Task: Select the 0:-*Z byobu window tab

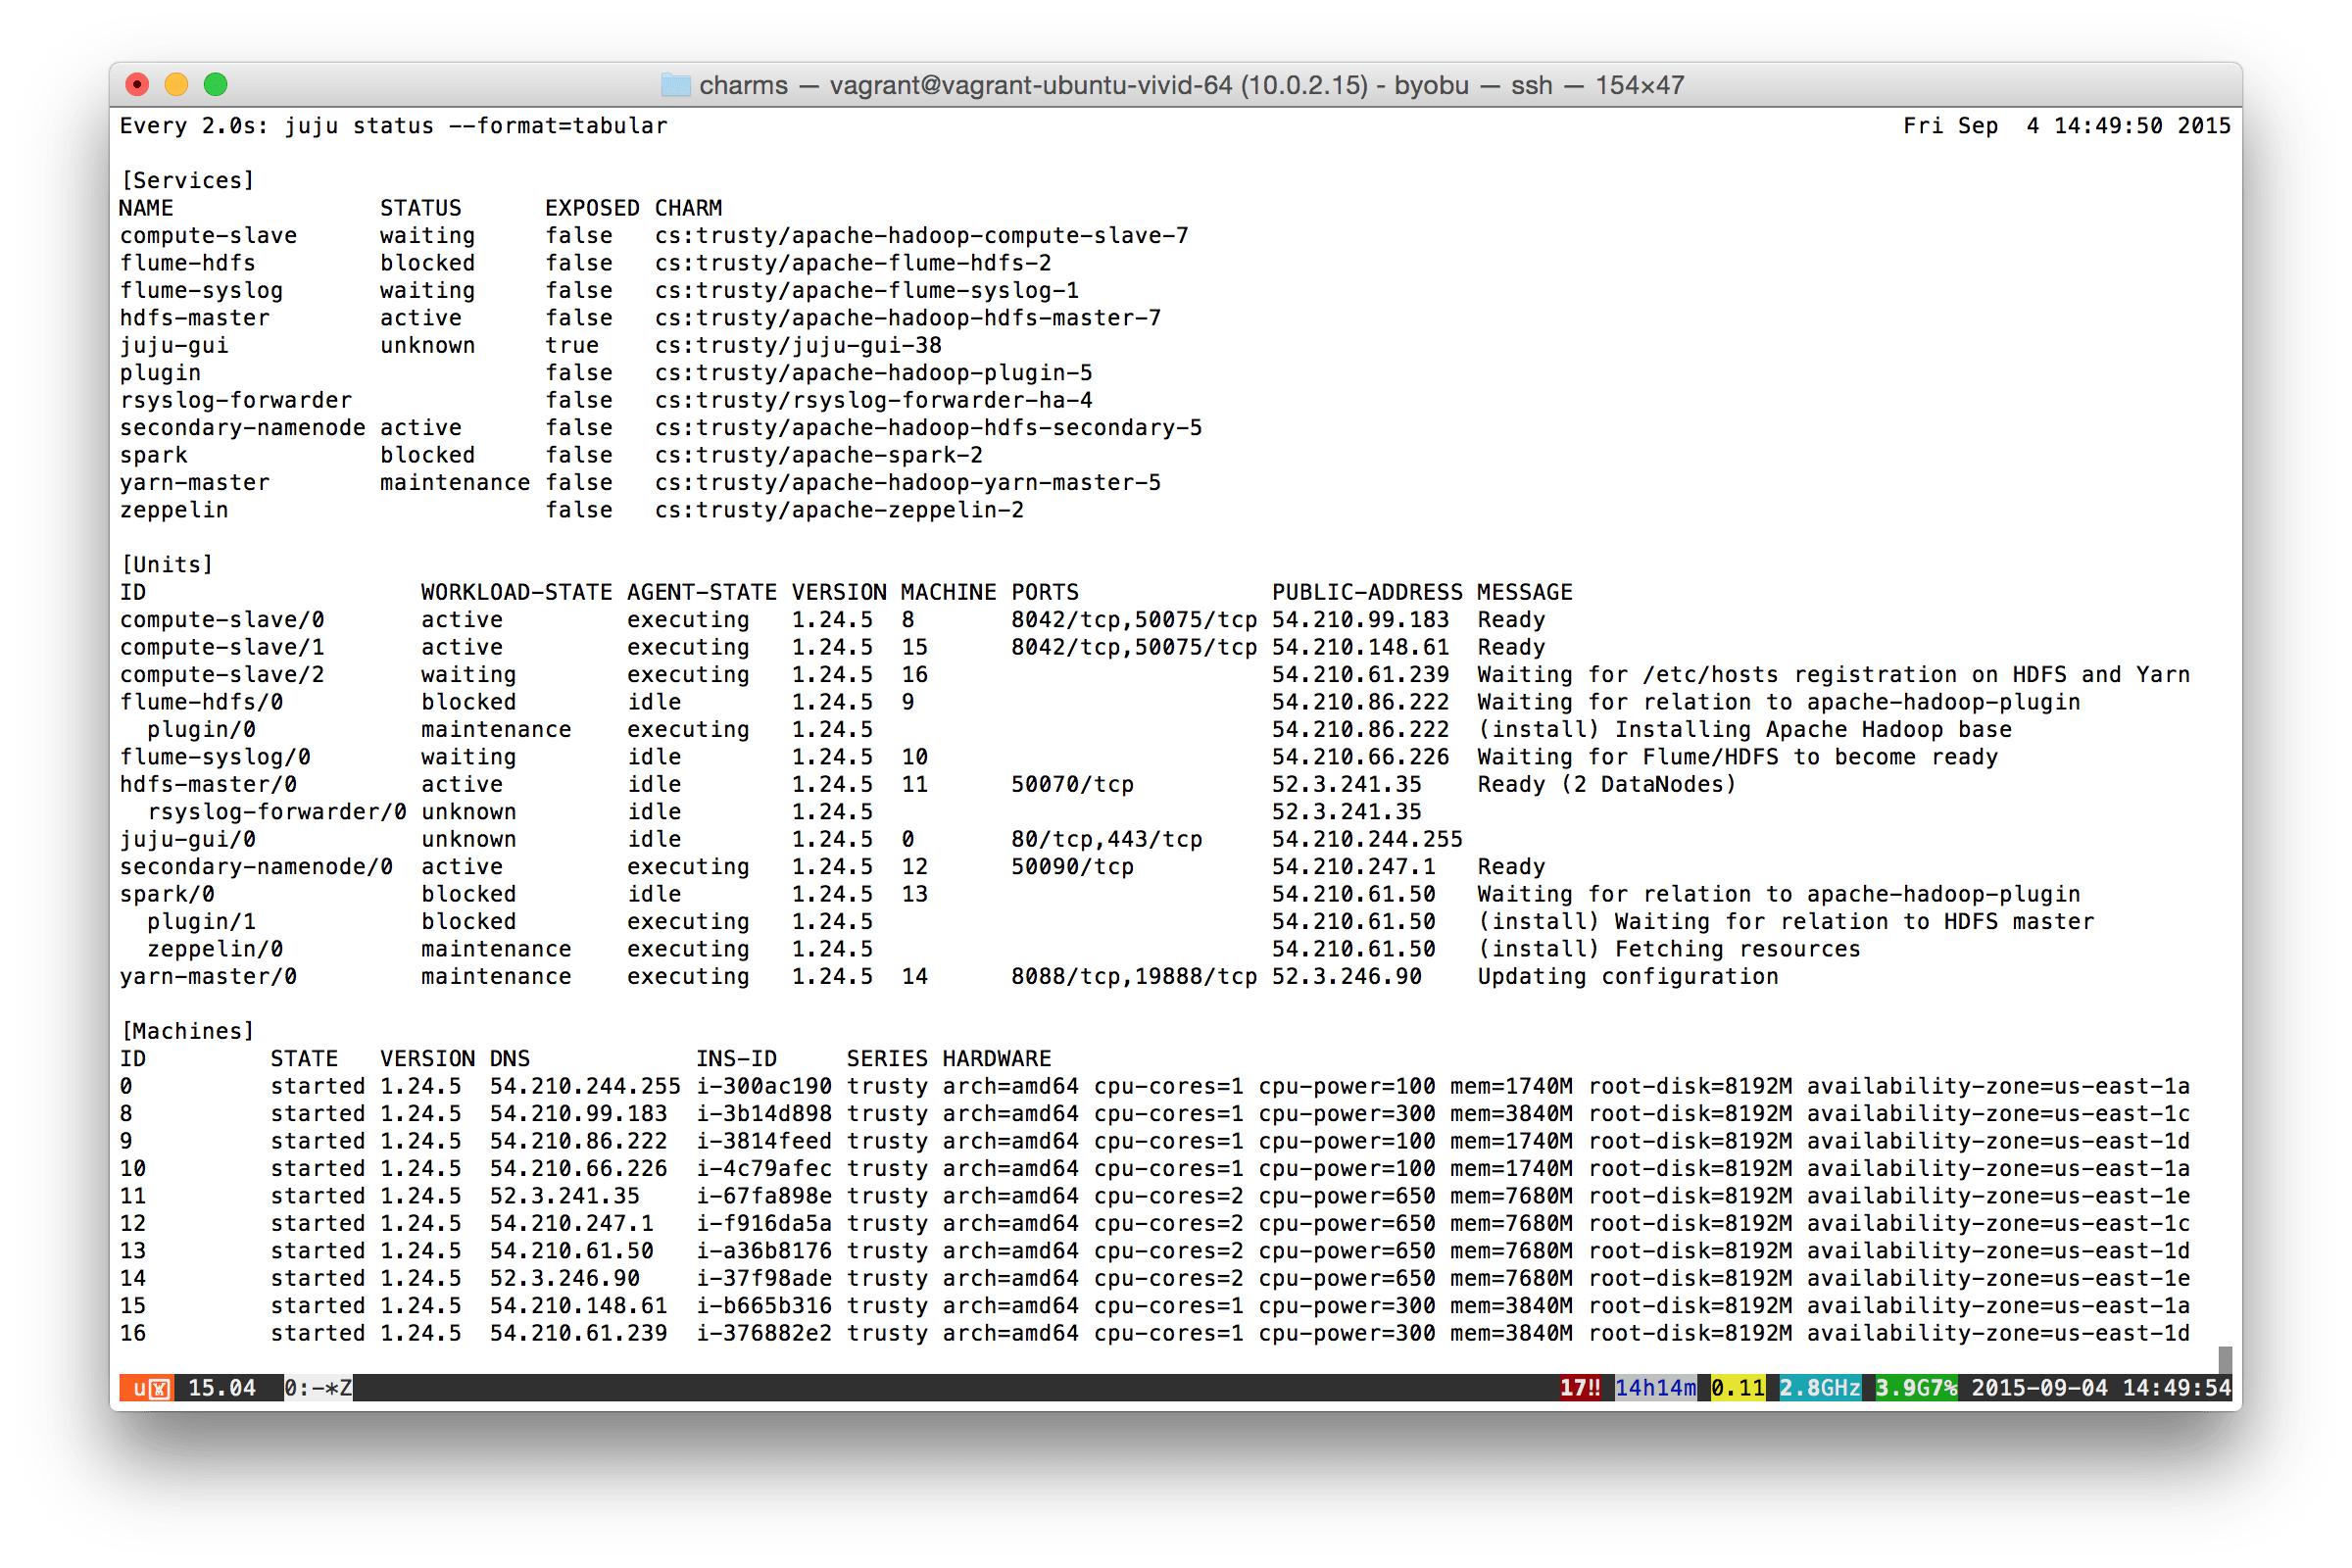Action: click(x=318, y=1388)
